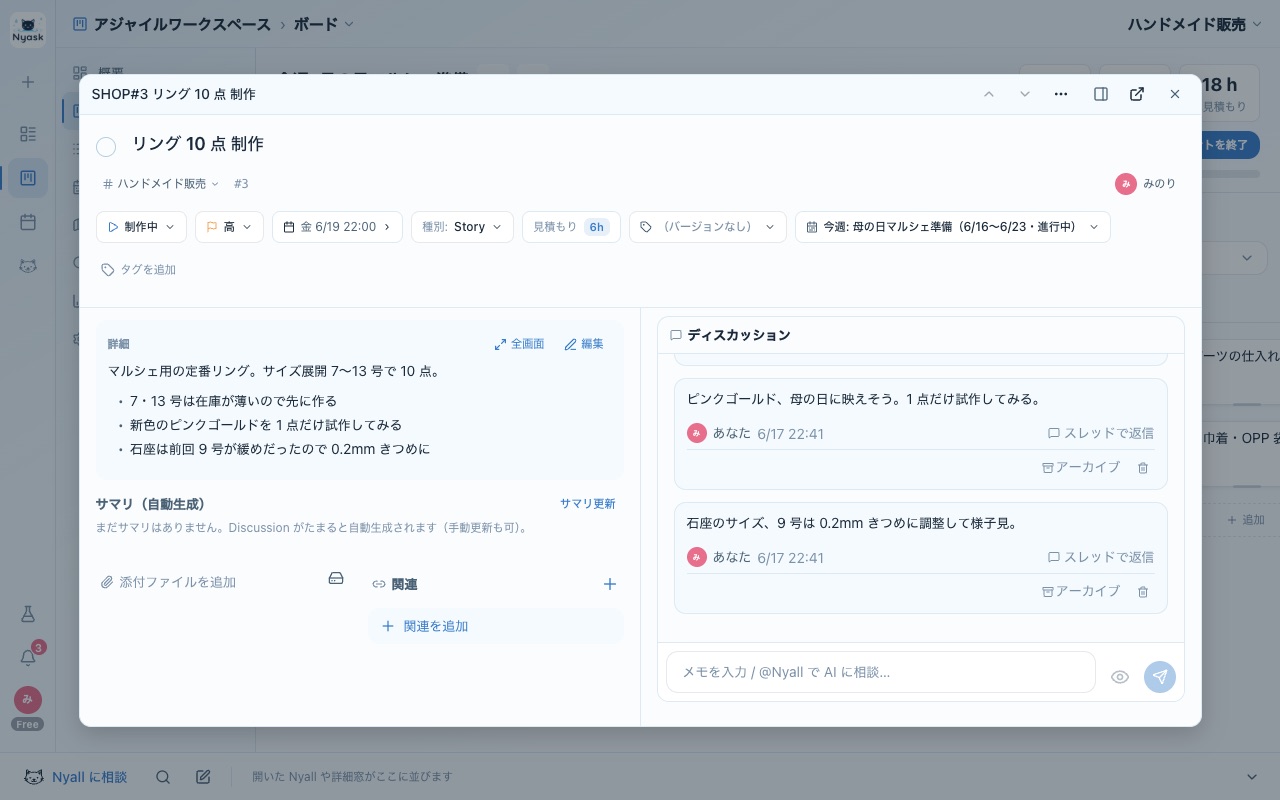This screenshot has height=800, width=1280.
Task: Click the plus create icon in left rail
Action: coord(28,82)
